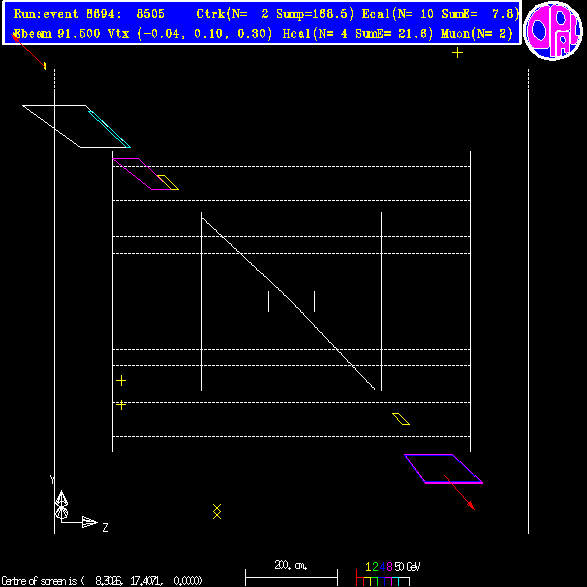Click the Ebeam 91.500 label
This screenshot has width=587, height=587.
point(57,34)
